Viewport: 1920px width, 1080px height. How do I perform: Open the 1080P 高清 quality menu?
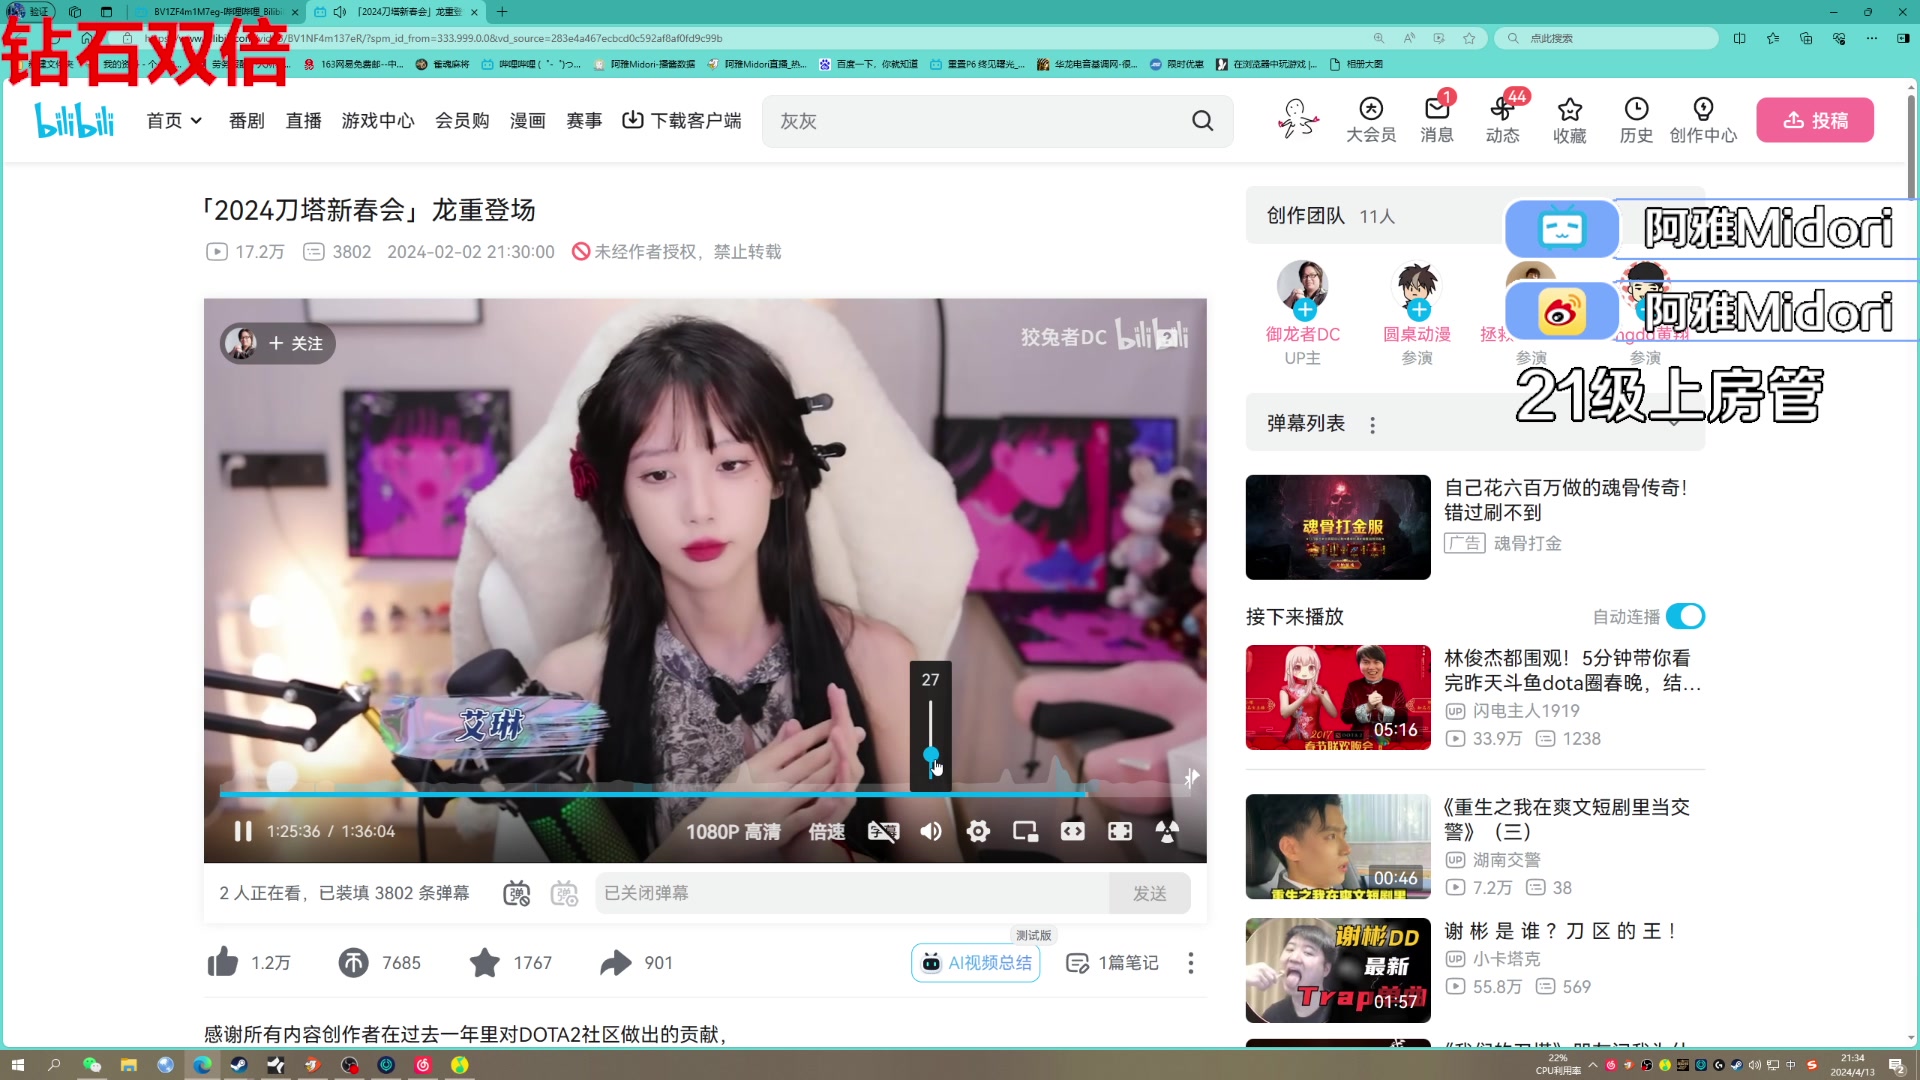[733, 831]
